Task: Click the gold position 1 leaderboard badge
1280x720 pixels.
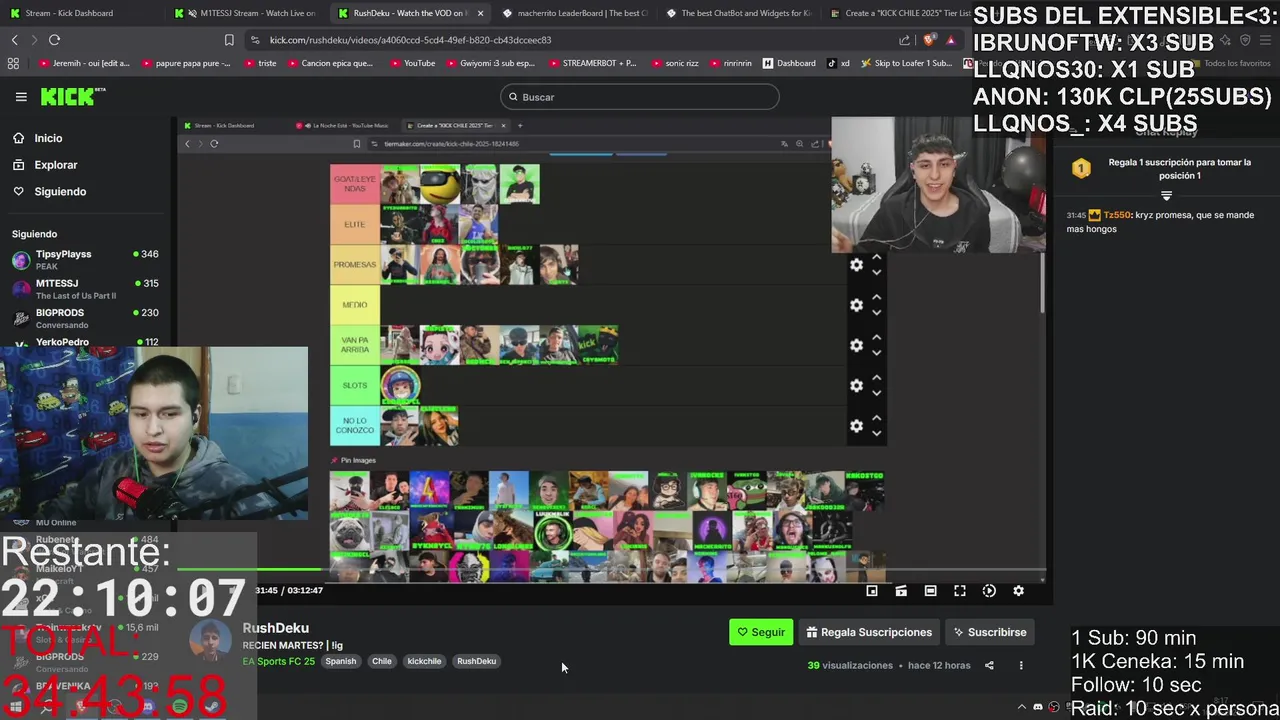Action: (1081, 169)
